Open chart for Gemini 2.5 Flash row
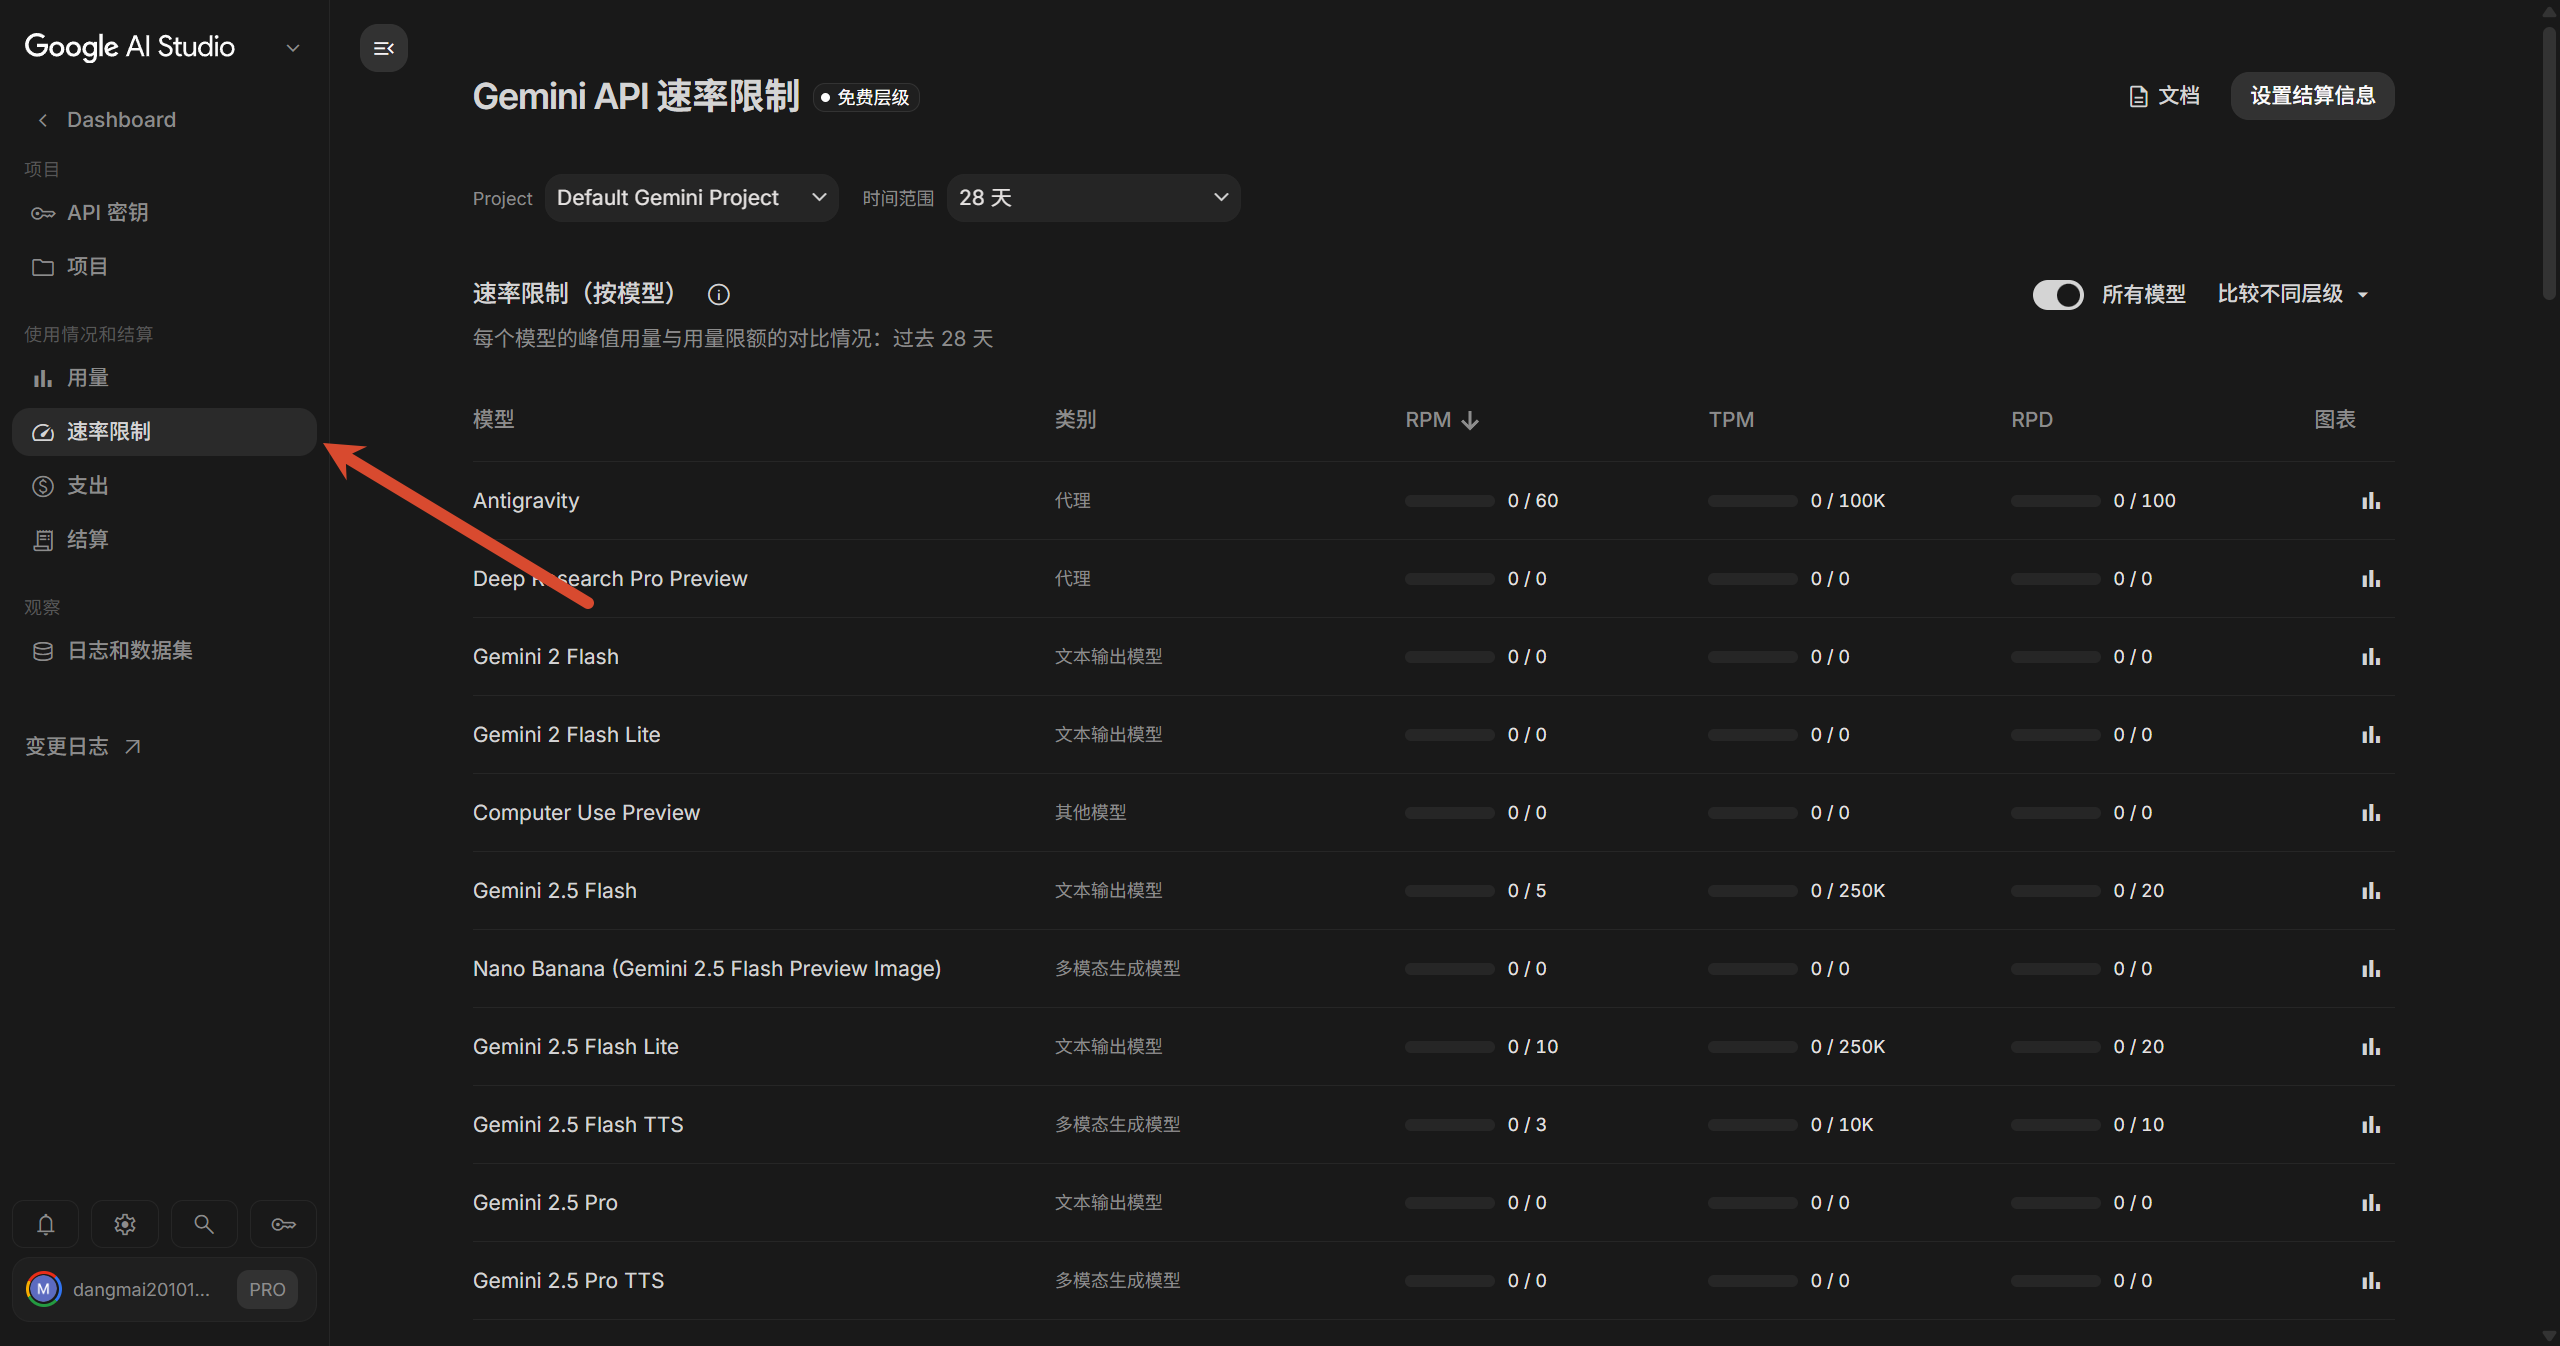Viewport: 2560px width, 1346px height. 2371,891
